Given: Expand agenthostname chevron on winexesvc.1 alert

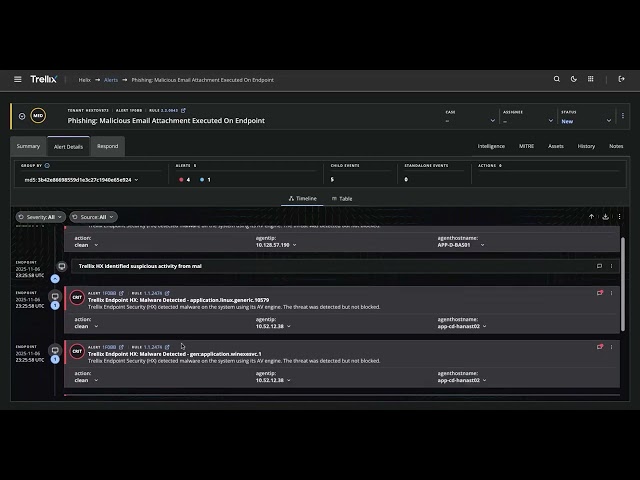Looking at the screenshot, I should pos(485,380).
